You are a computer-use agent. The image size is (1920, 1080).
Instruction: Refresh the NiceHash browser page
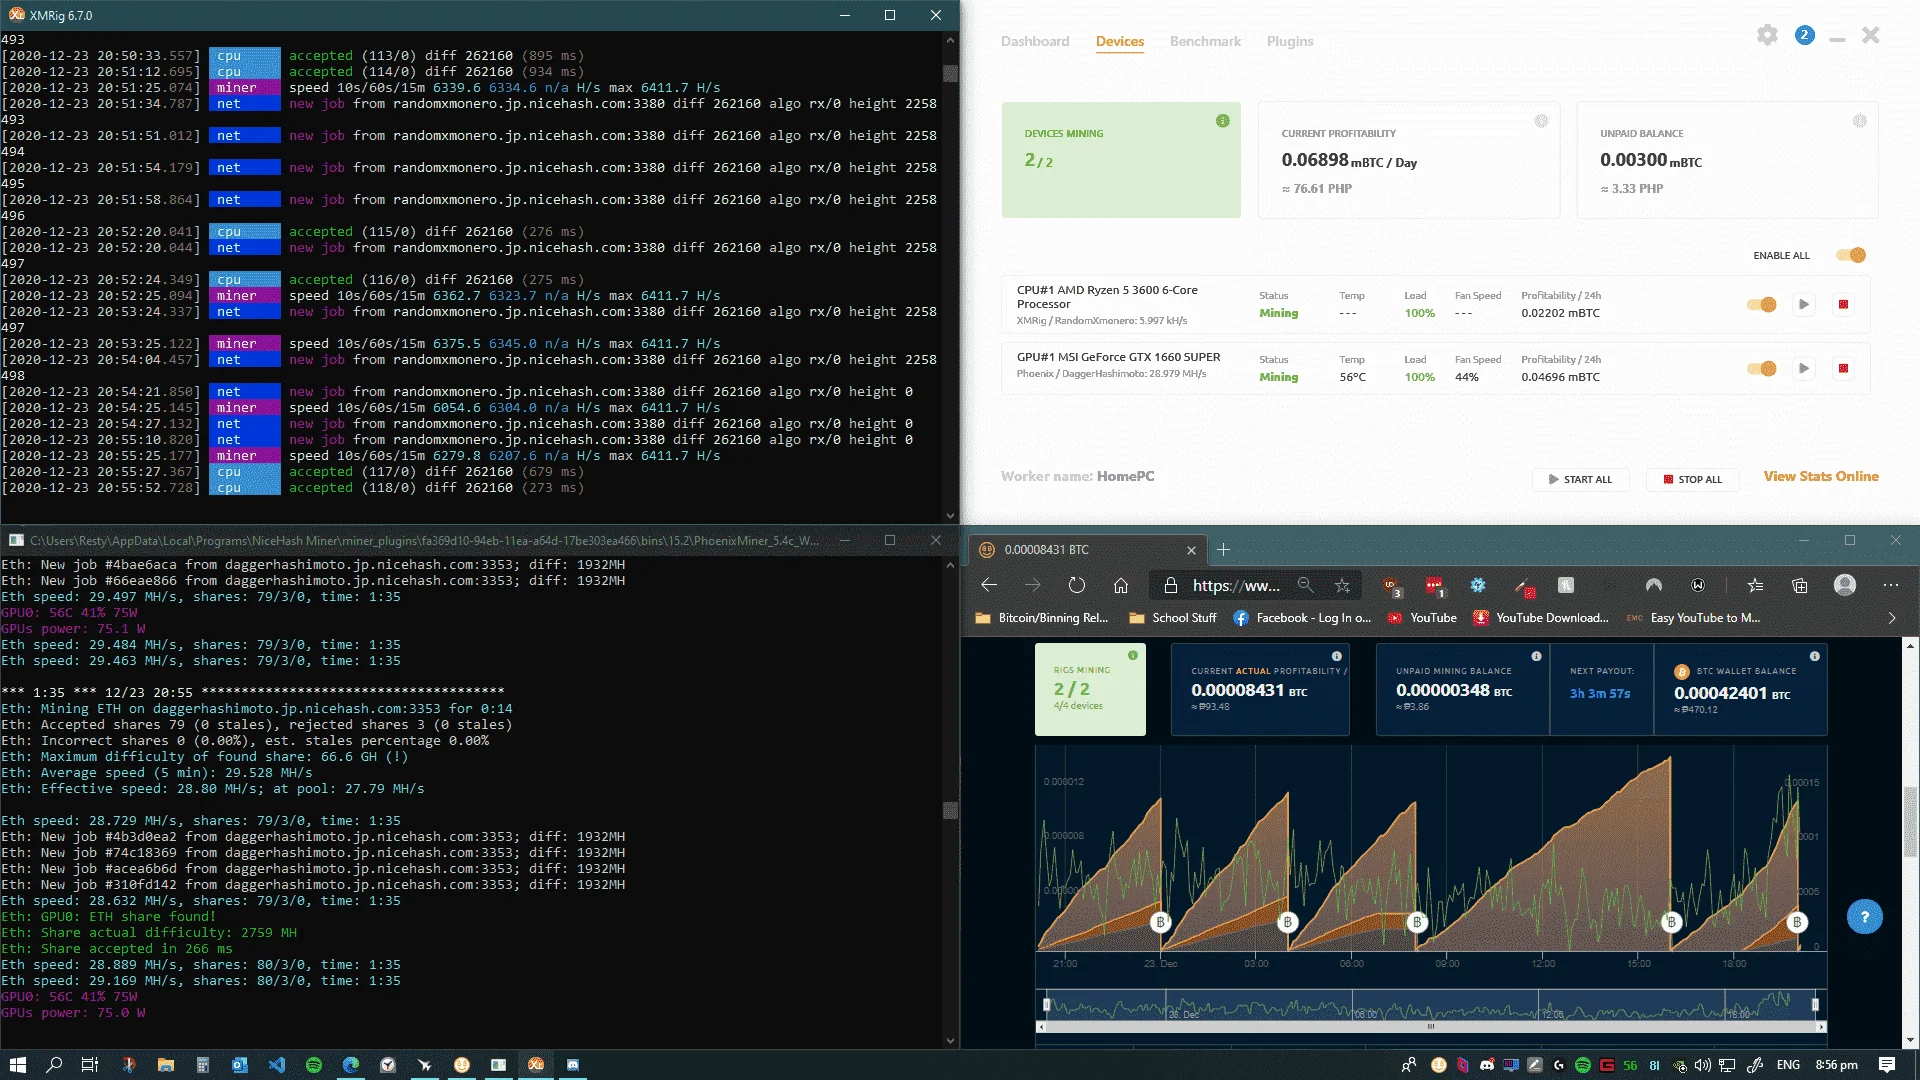(1076, 585)
